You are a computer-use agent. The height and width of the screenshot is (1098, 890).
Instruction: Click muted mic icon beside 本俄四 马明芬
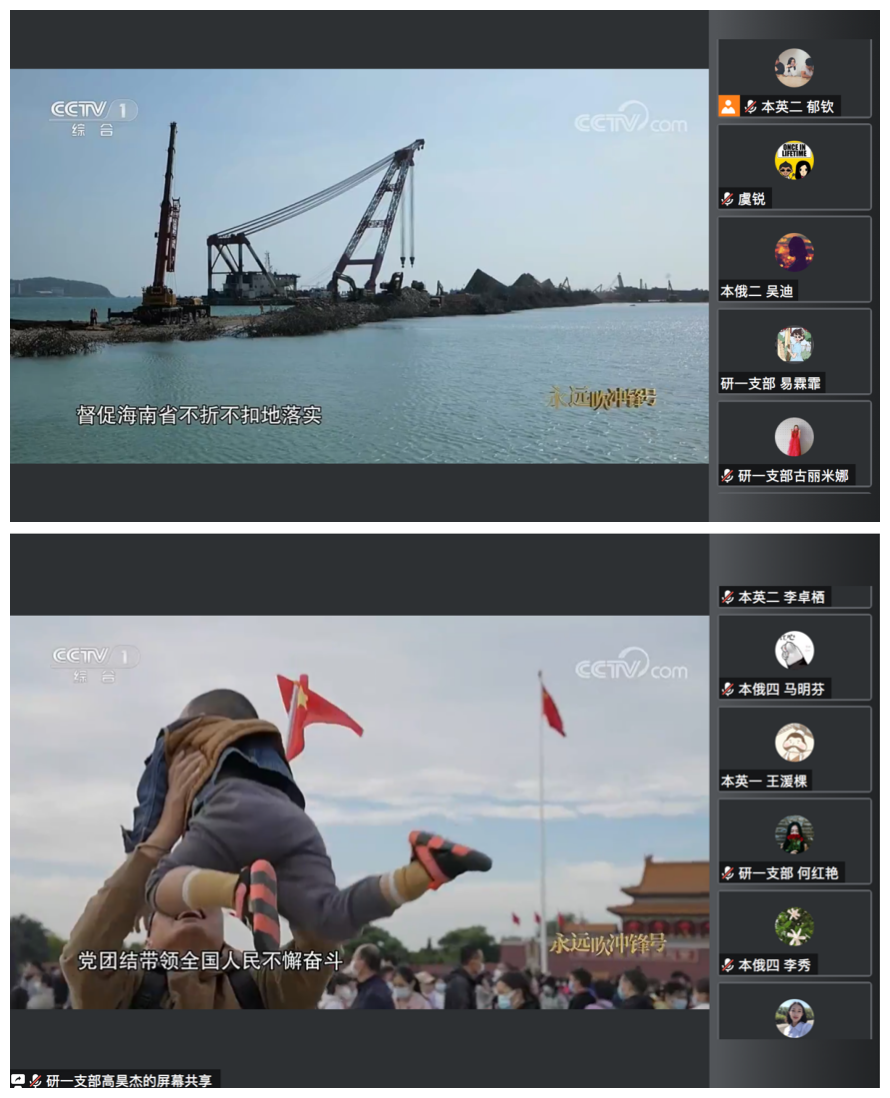[x=728, y=689]
